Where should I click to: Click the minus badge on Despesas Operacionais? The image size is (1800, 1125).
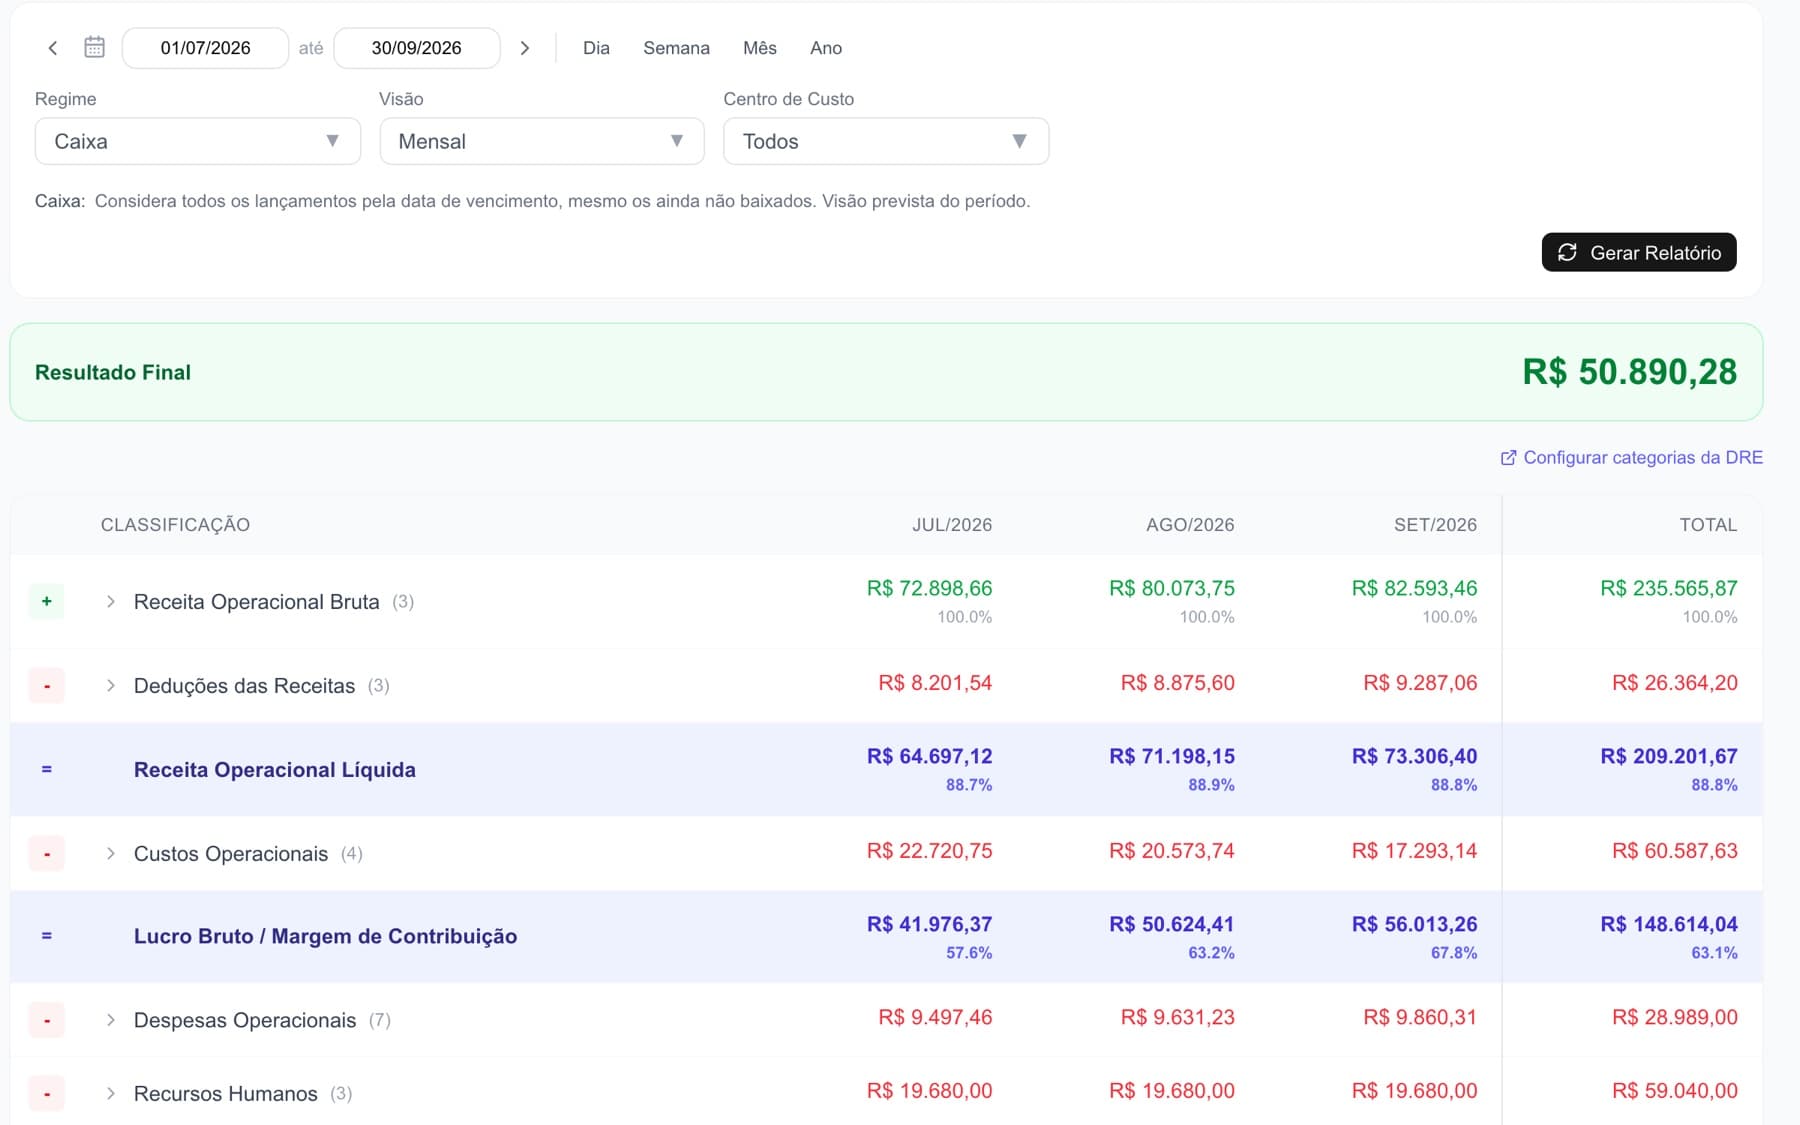click(x=47, y=1020)
